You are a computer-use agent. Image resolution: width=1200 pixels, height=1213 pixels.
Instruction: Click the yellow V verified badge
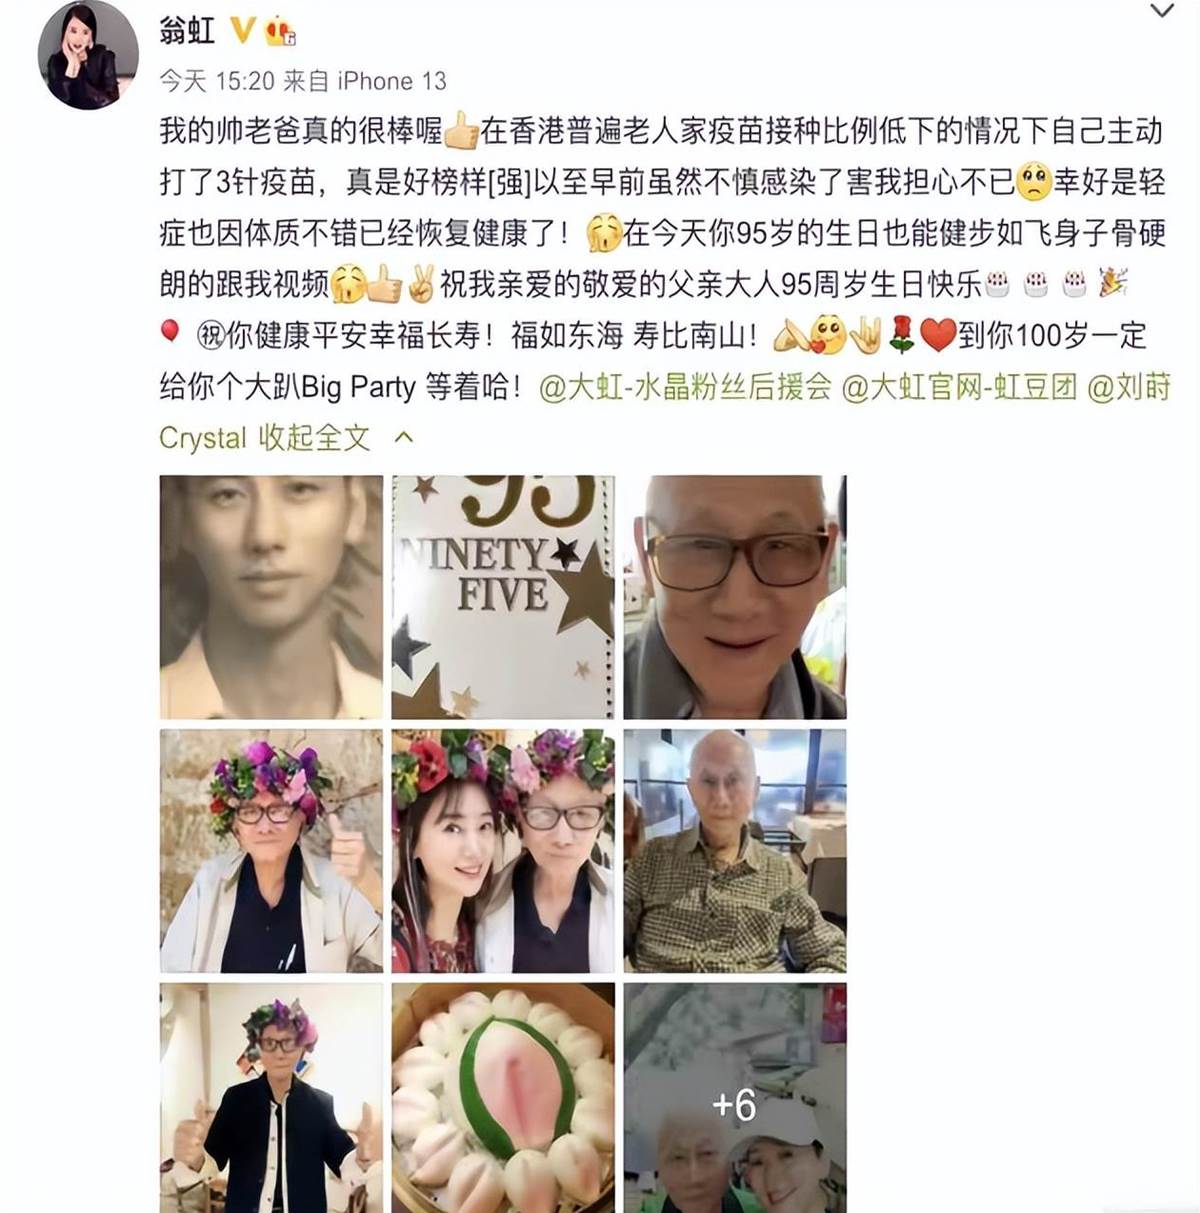click(x=241, y=31)
